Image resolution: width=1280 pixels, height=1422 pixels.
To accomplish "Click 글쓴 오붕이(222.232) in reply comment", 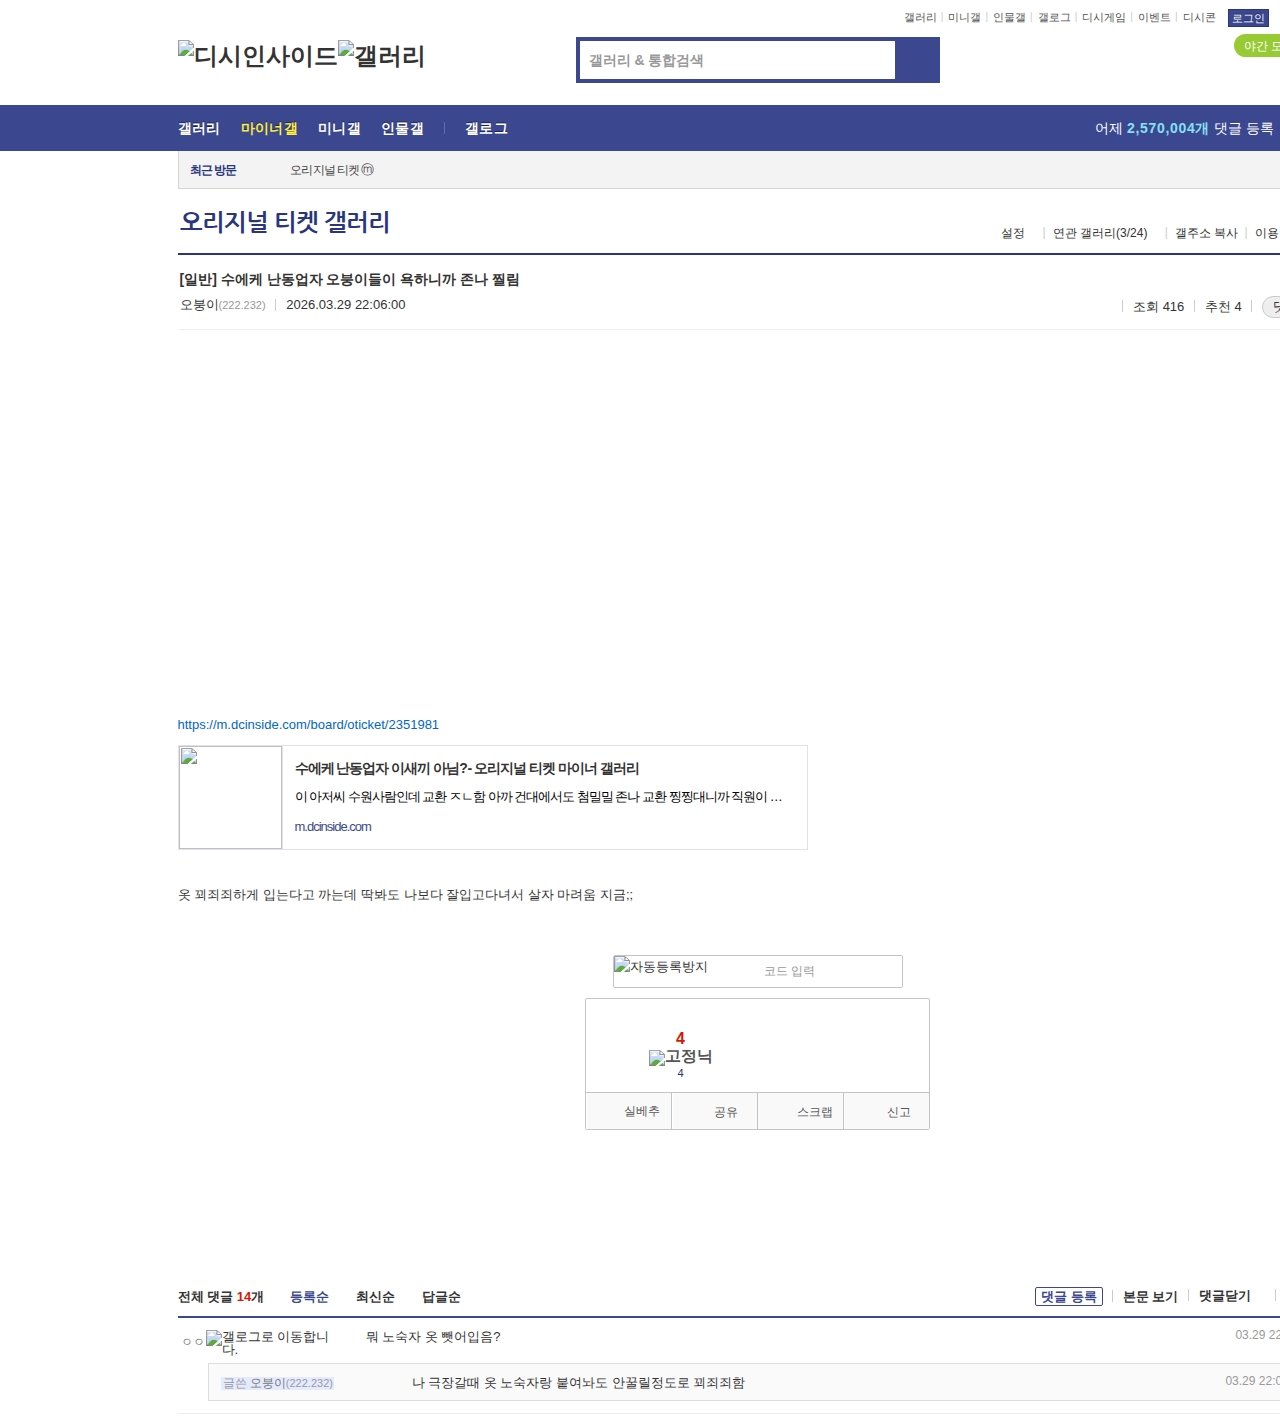I will pos(278,1383).
